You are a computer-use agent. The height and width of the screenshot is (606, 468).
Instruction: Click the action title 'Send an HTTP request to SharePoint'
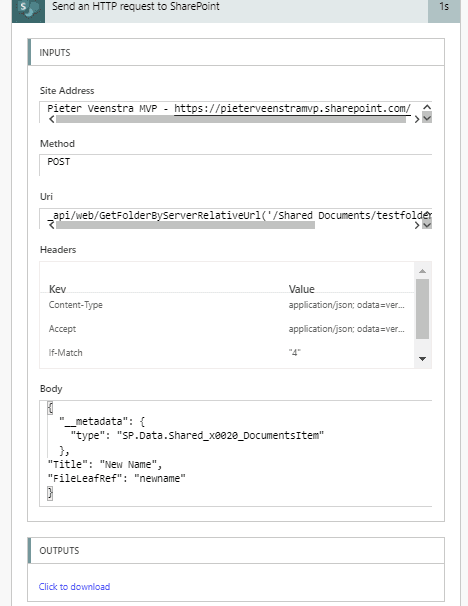pyautogui.click(x=136, y=6)
